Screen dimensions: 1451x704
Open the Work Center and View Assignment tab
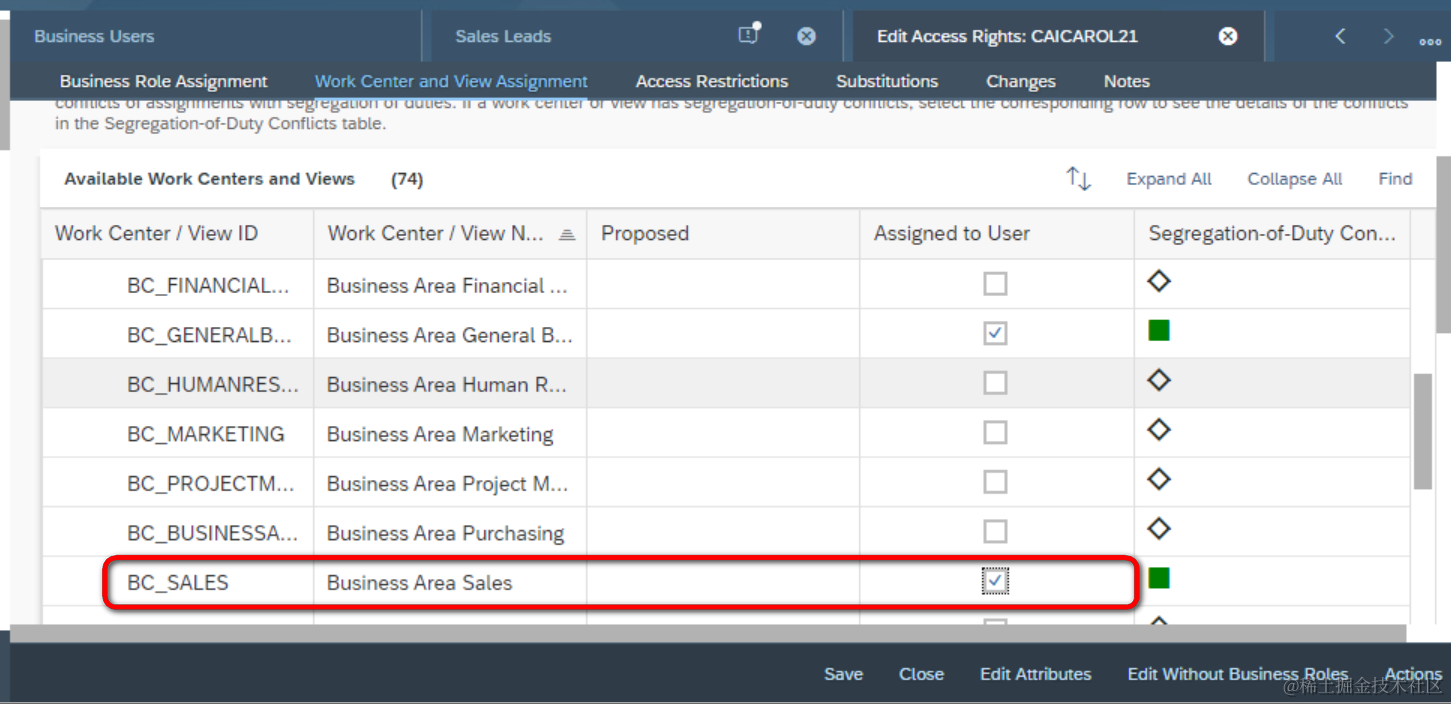(451, 82)
